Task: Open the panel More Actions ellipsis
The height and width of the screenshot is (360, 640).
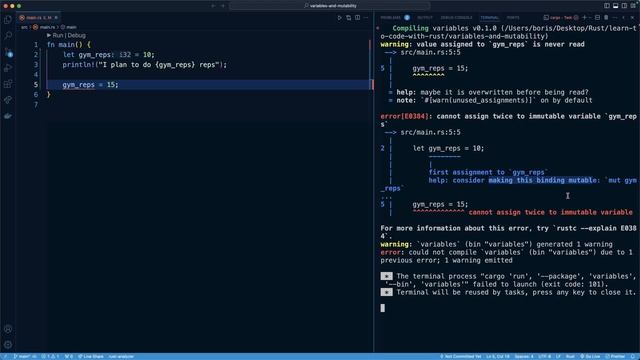Action: (x=615, y=18)
